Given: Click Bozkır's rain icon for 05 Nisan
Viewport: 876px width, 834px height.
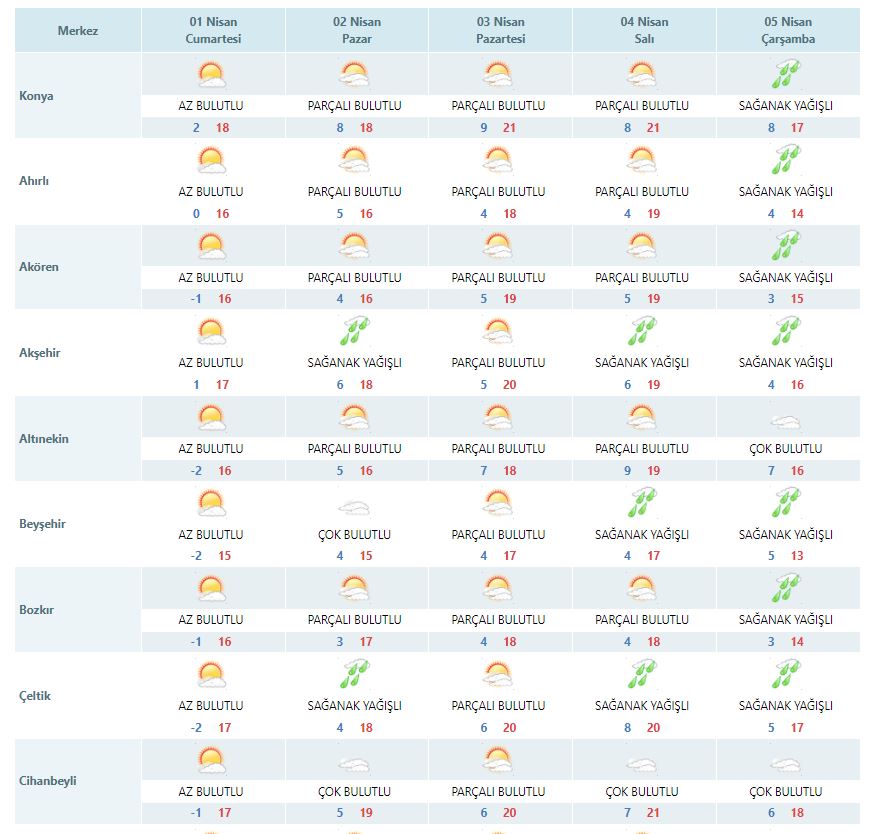Looking at the screenshot, I should coord(786,590).
